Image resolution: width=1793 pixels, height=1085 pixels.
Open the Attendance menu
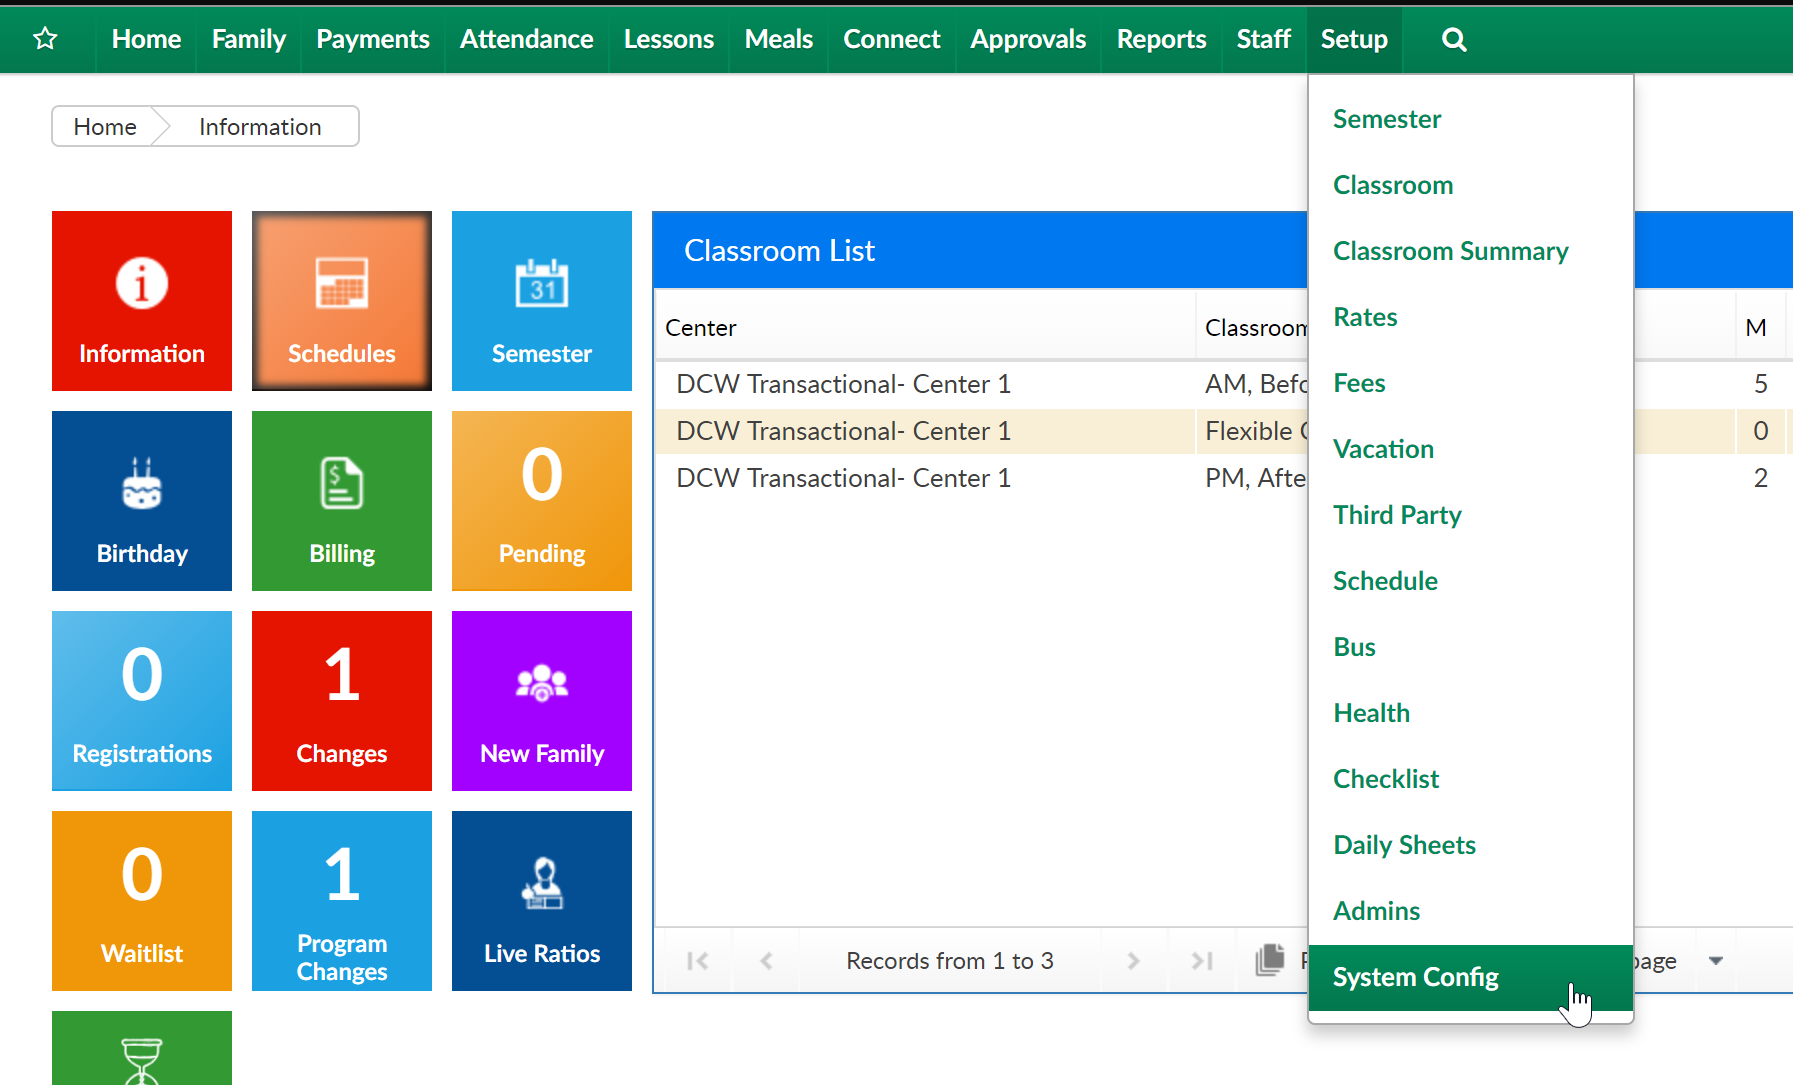(x=526, y=40)
